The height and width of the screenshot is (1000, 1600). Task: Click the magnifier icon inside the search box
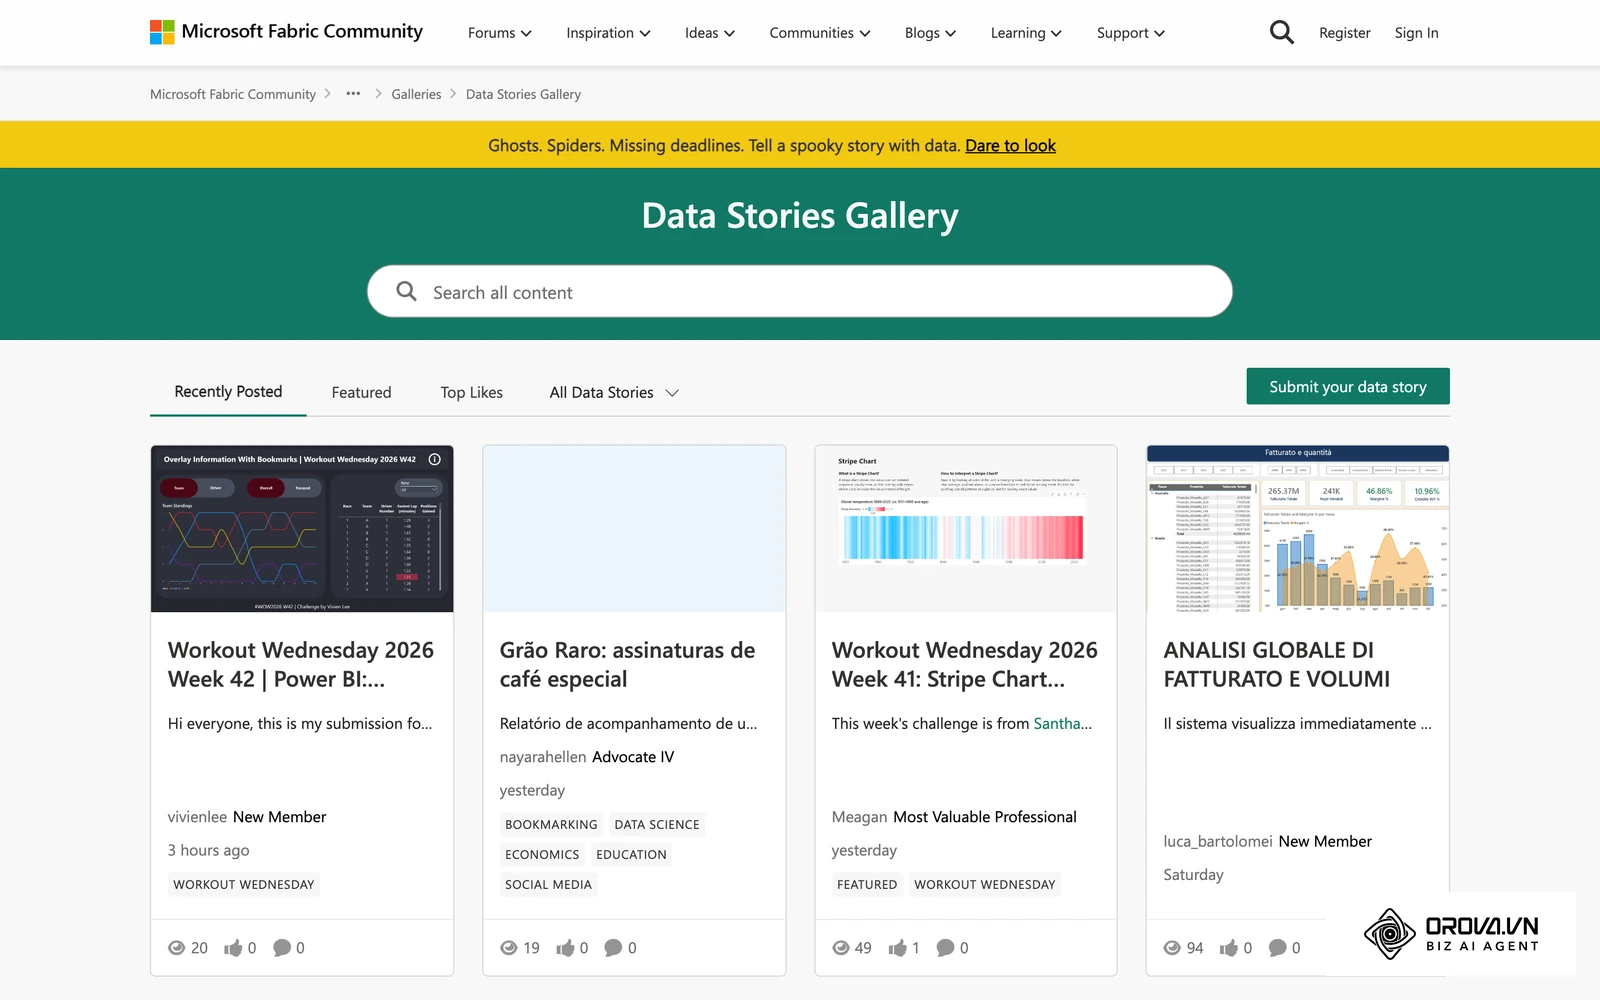coord(406,291)
